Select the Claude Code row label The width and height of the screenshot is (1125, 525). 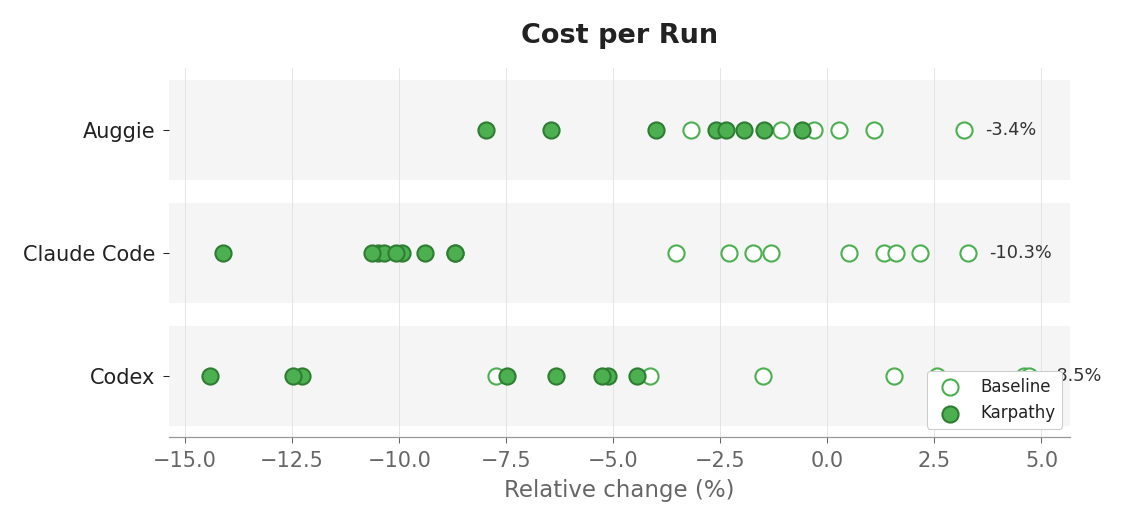click(89, 254)
